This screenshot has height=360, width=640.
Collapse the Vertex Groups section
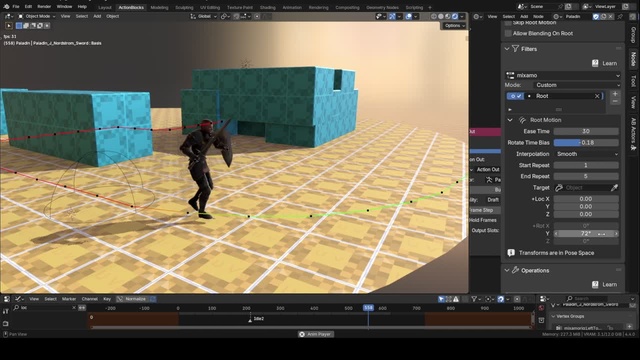553,316
